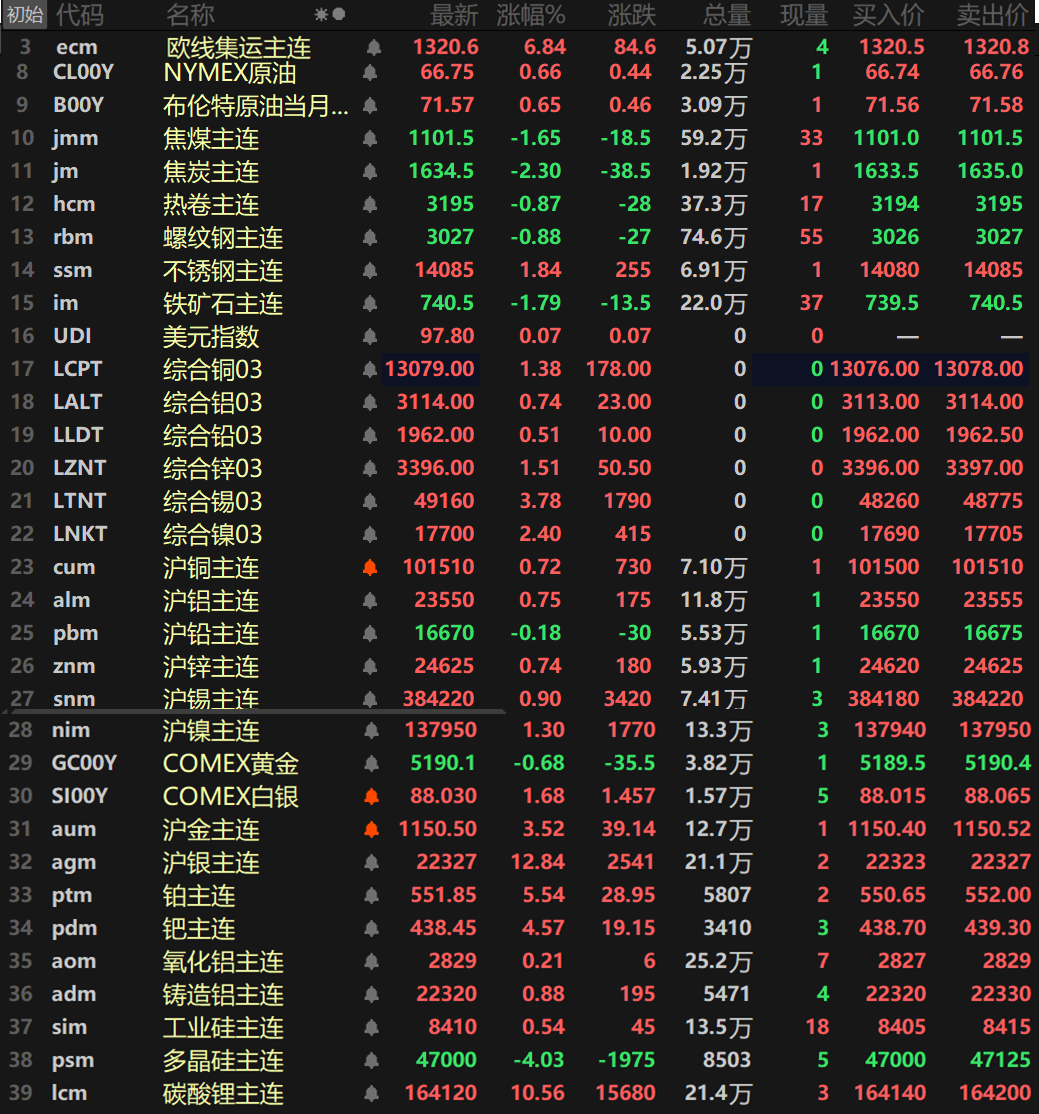Click the alert bell for 焦炭主连
The image size is (1039, 1114).
pyautogui.click(x=370, y=171)
